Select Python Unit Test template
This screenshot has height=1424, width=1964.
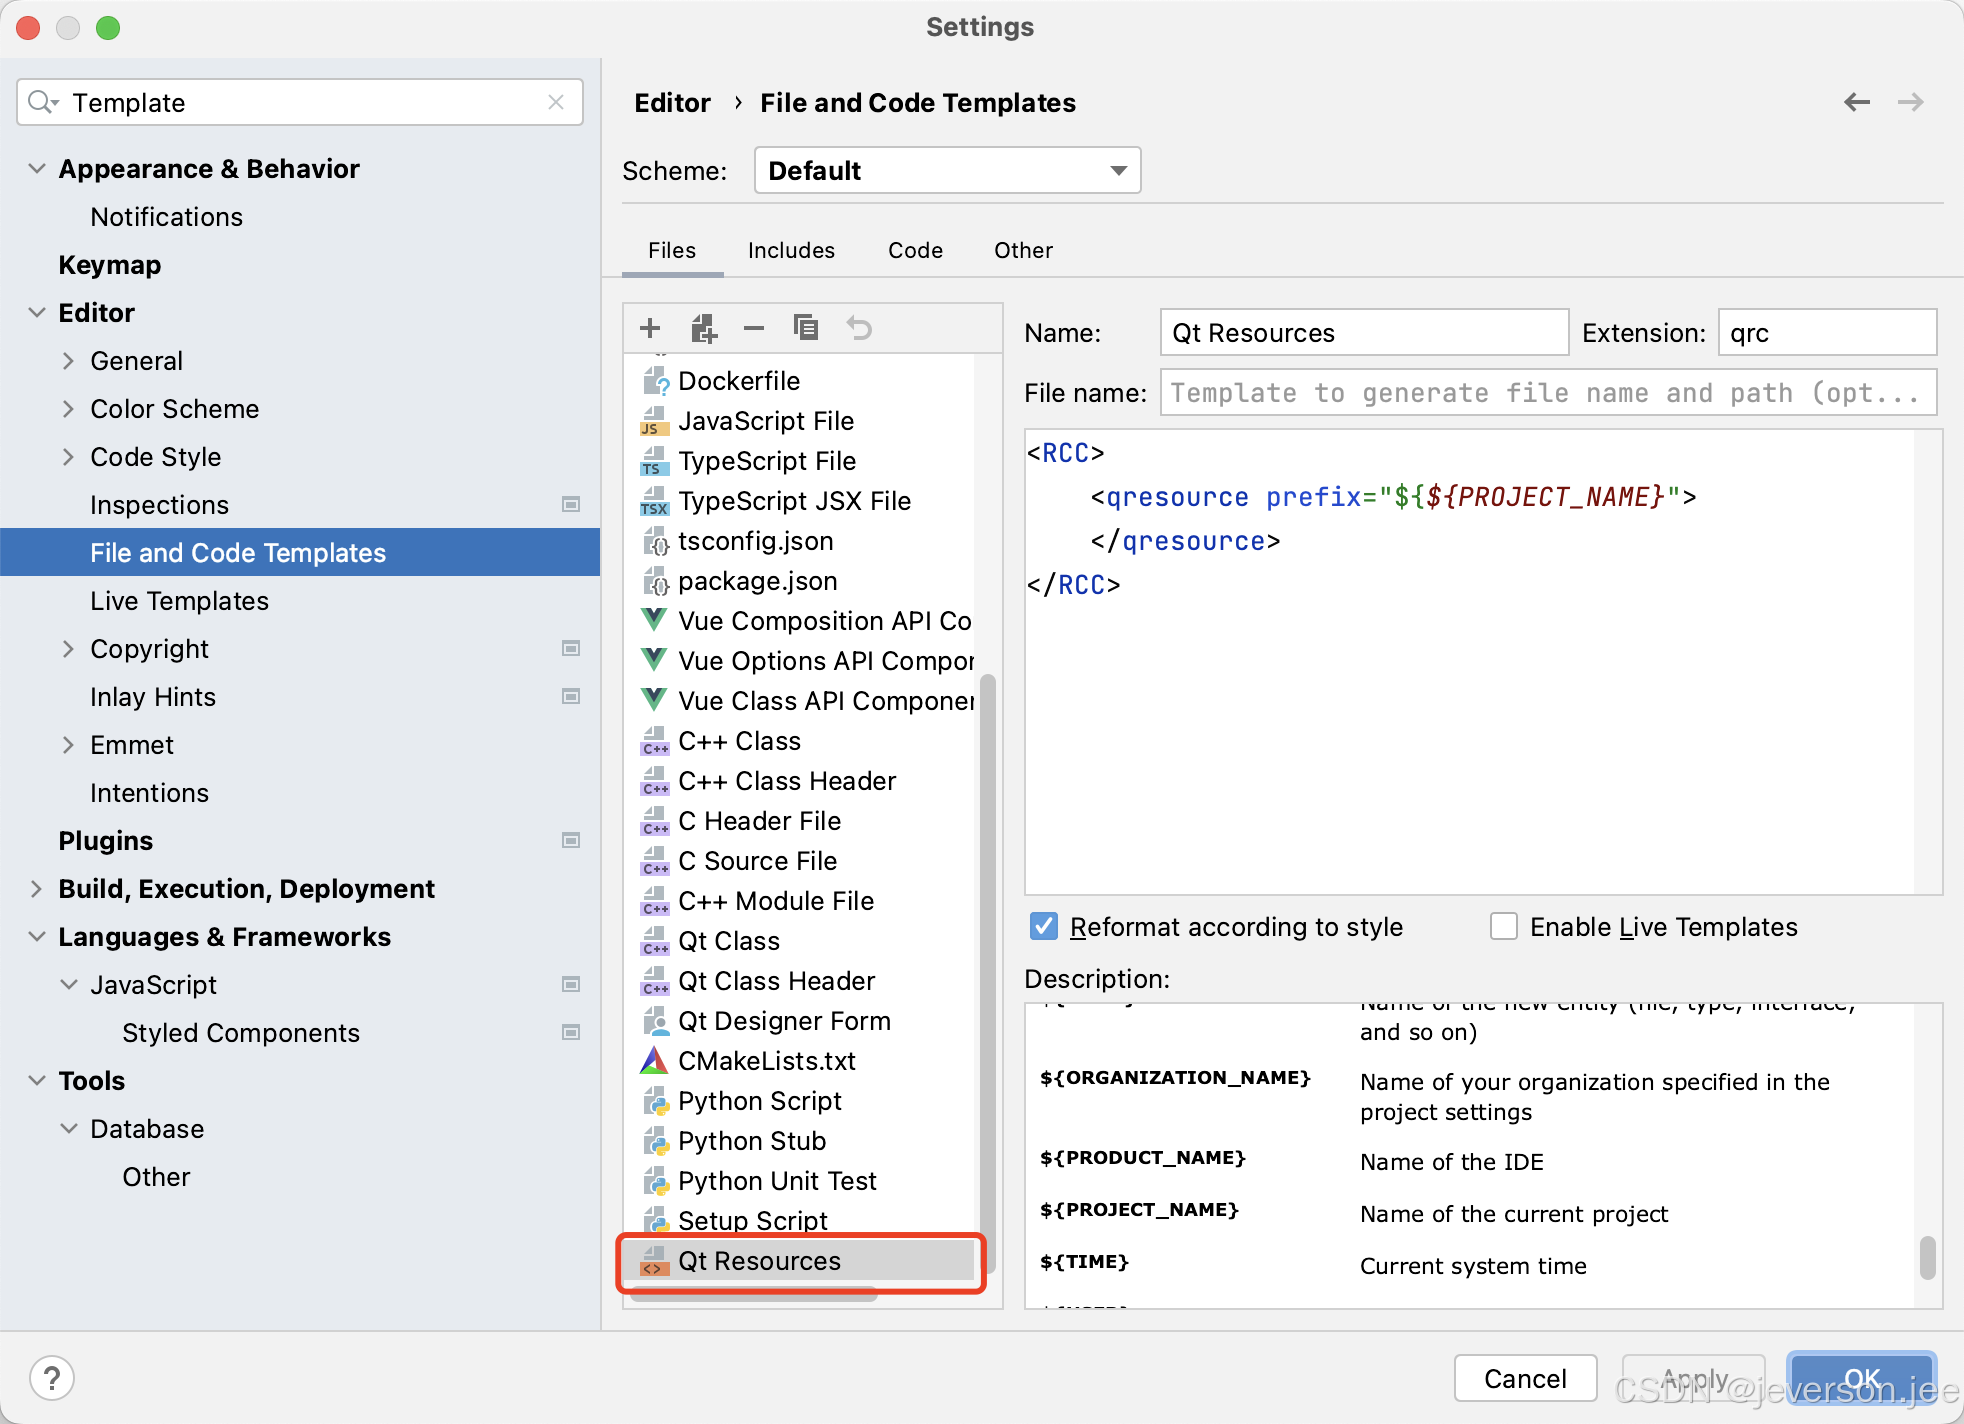click(777, 1181)
